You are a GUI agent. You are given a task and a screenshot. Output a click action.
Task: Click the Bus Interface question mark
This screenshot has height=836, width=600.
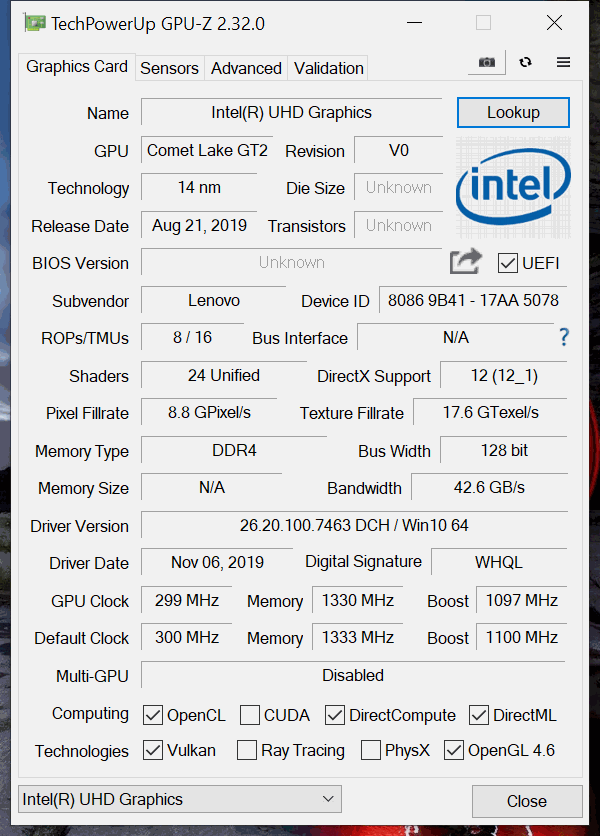tap(564, 337)
